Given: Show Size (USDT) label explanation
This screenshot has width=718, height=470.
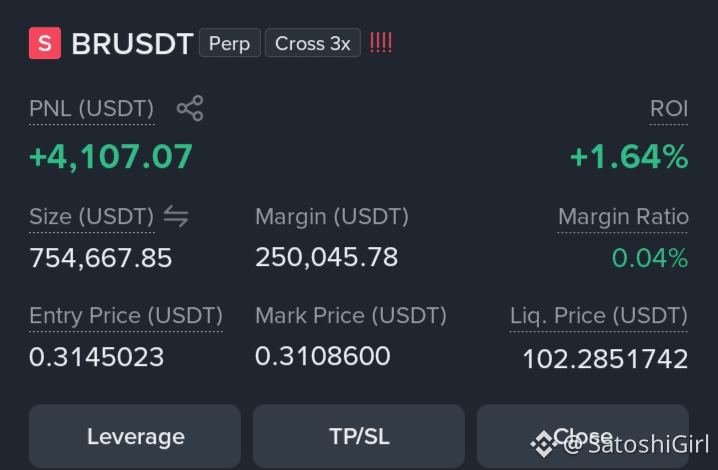Looking at the screenshot, I should (92, 217).
